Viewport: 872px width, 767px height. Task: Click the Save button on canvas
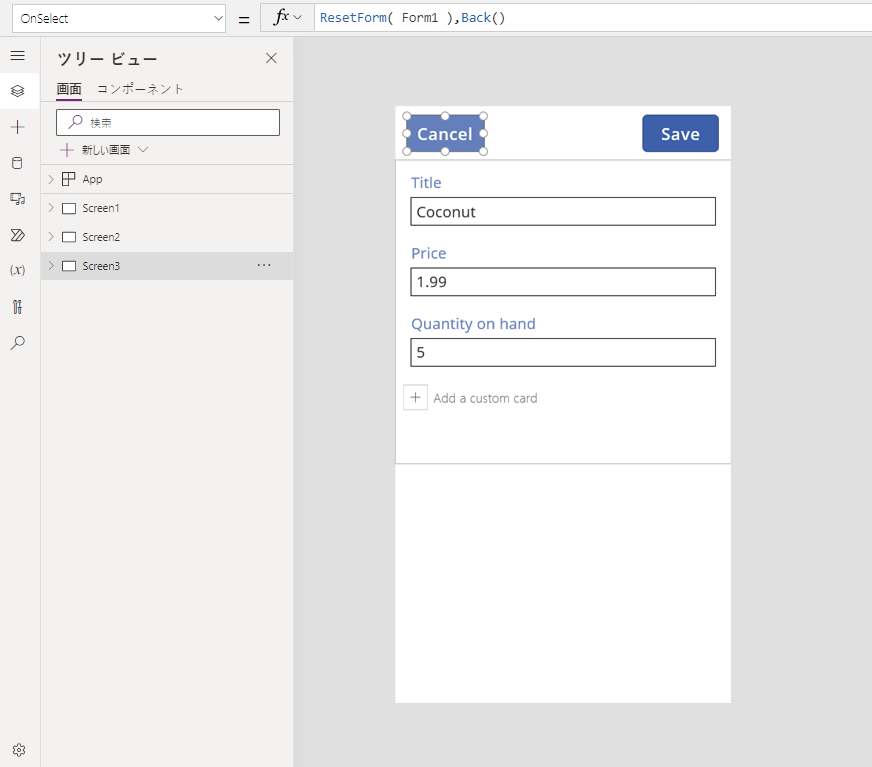coord(680,133)
